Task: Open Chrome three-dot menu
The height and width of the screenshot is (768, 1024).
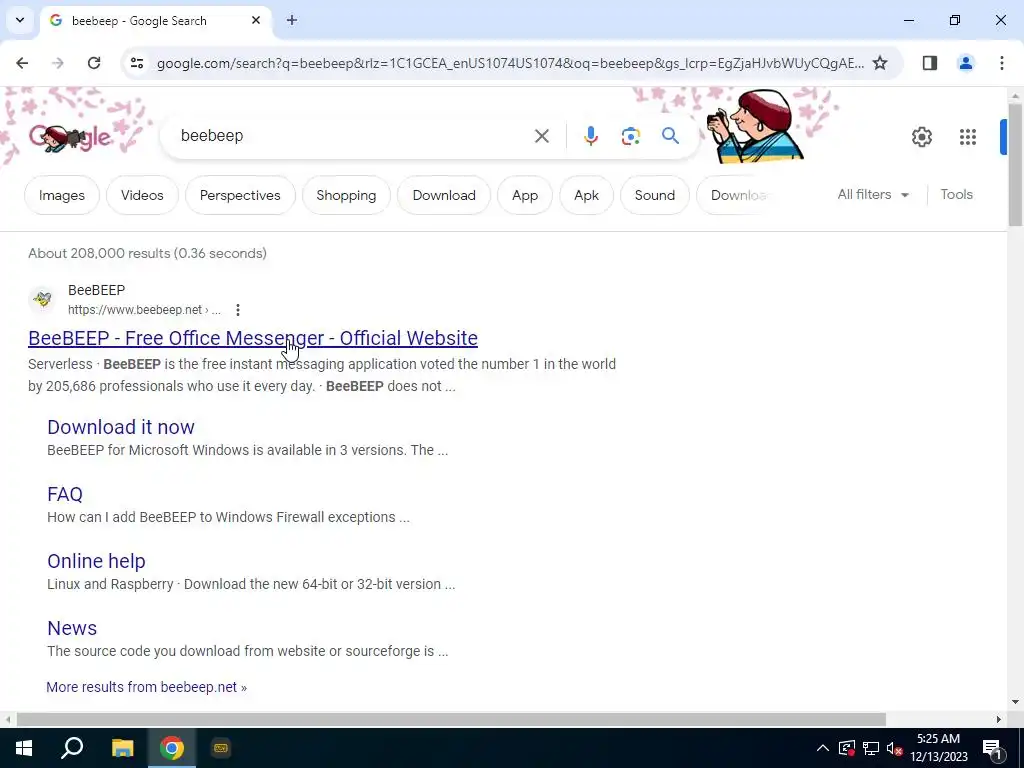Action: click(x=1001, y=63)
